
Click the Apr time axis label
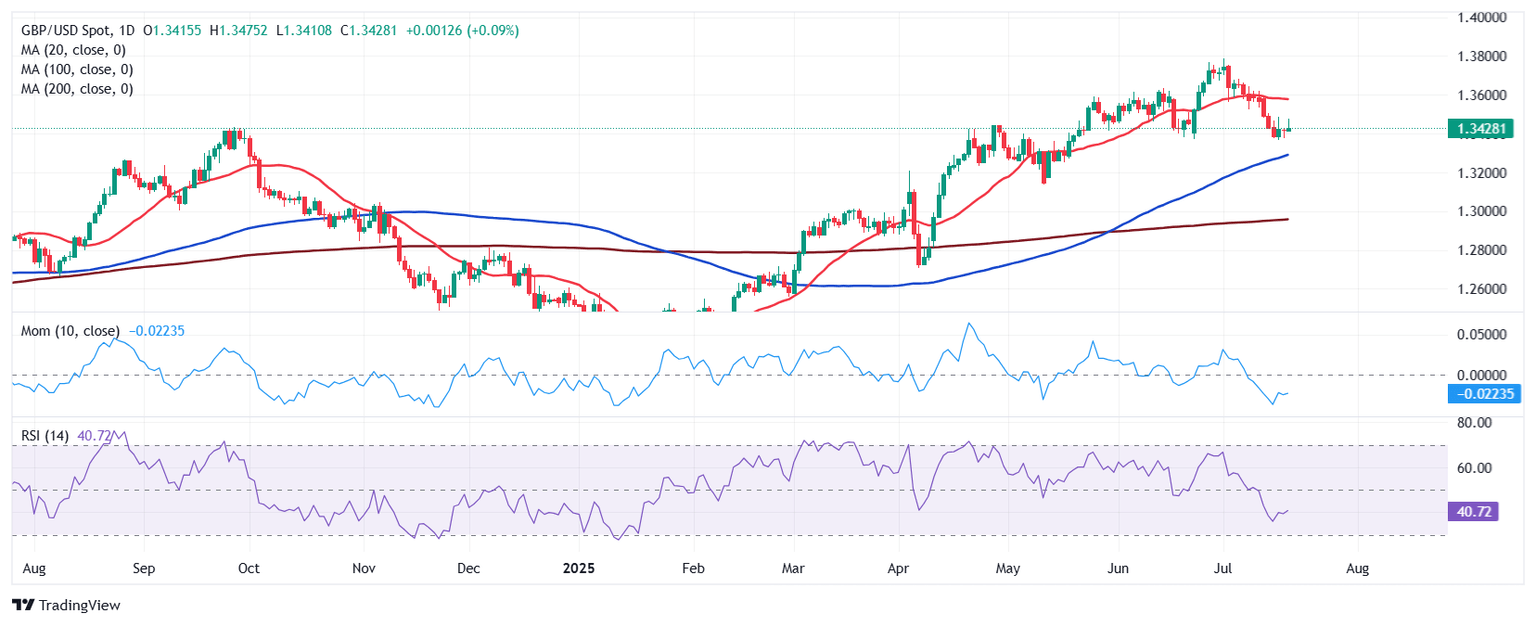(899, 569)
